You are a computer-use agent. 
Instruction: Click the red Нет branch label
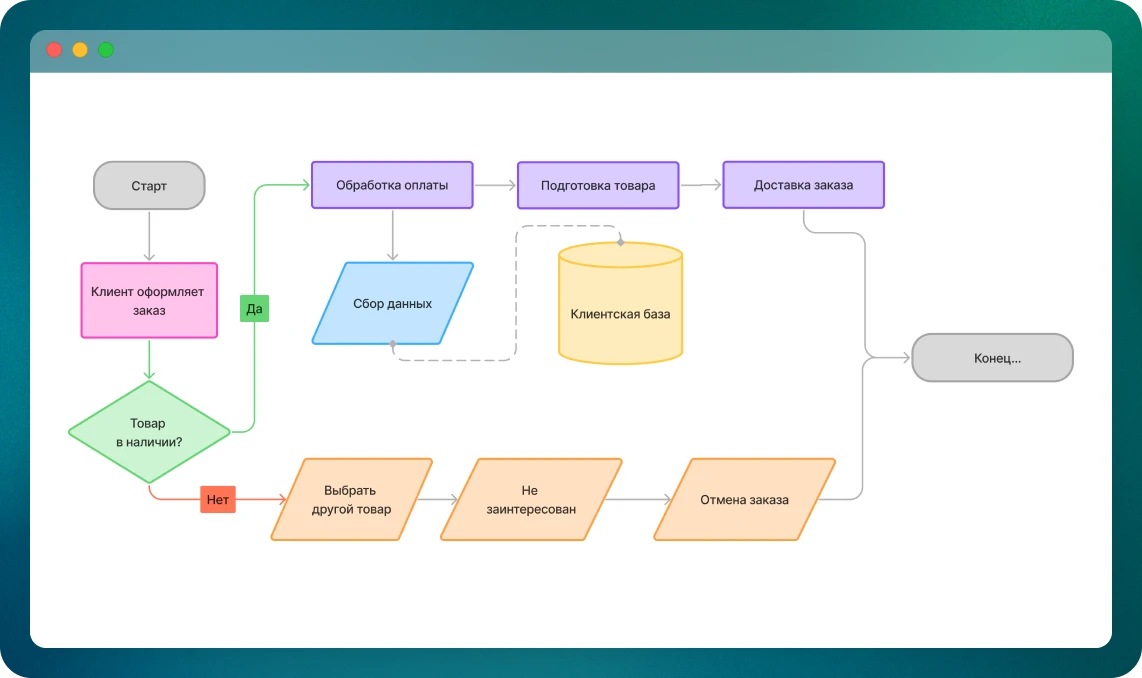tap(217, 499)
